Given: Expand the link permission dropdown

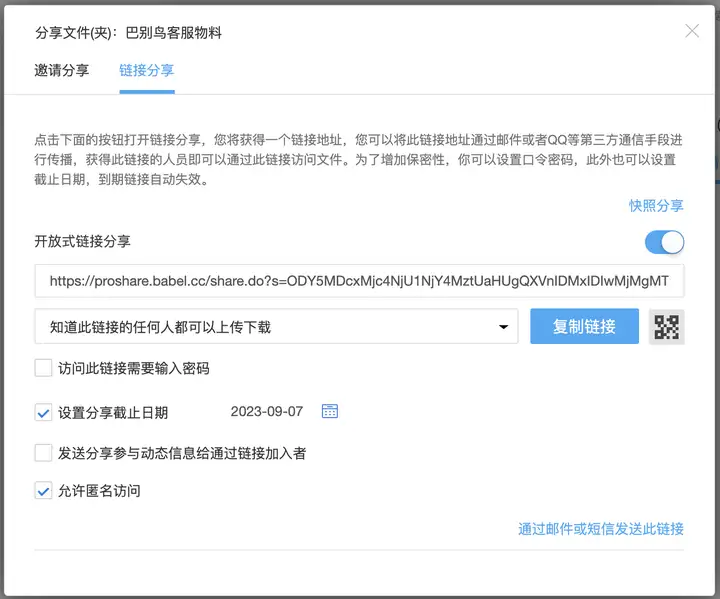Looking at the screenshot, I should [276, 327].
